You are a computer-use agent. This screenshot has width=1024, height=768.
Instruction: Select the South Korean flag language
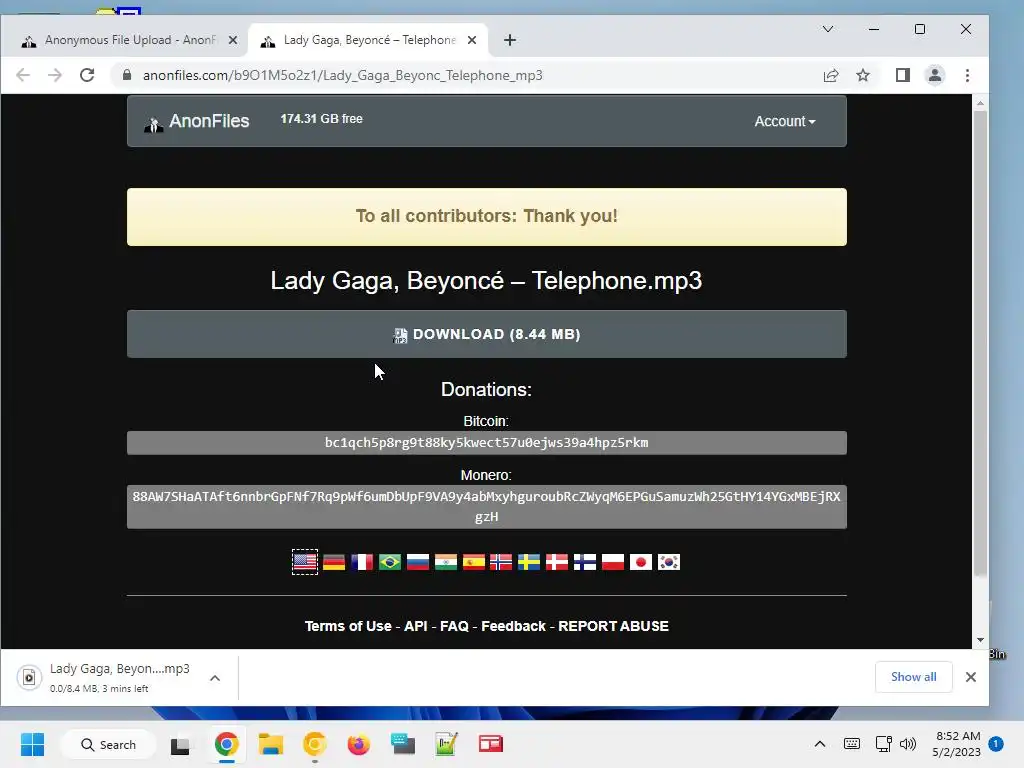tap(669, 562)
